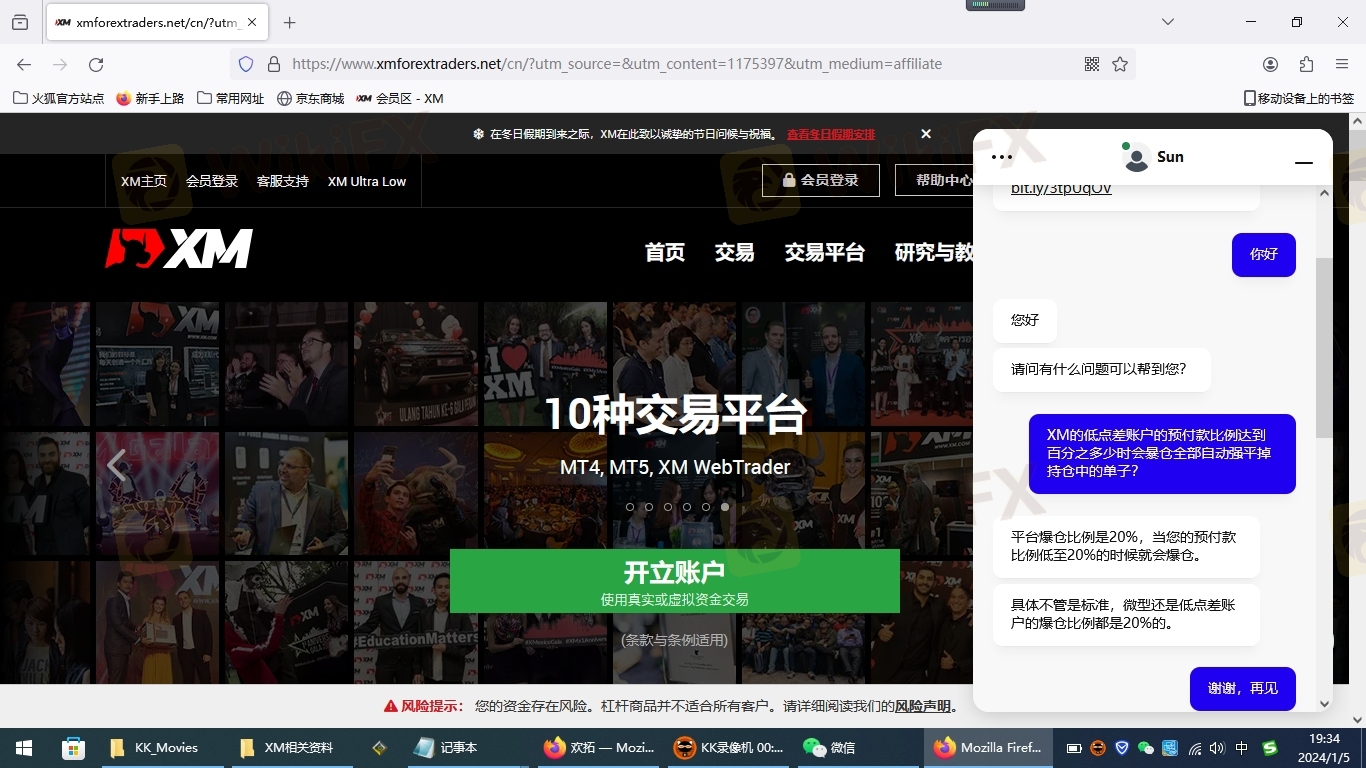Click the battery tray icon

(1074, 748)
